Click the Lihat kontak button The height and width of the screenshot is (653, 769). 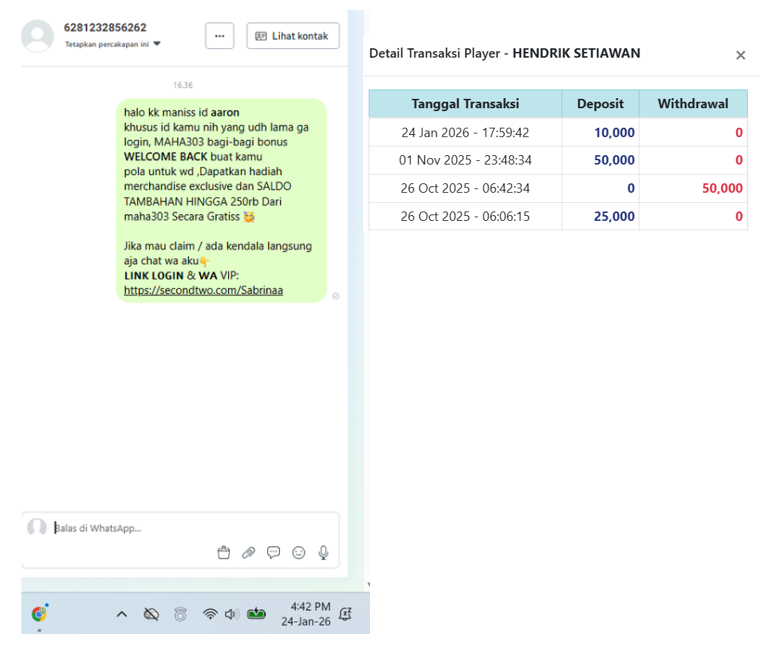click(293, 36)
